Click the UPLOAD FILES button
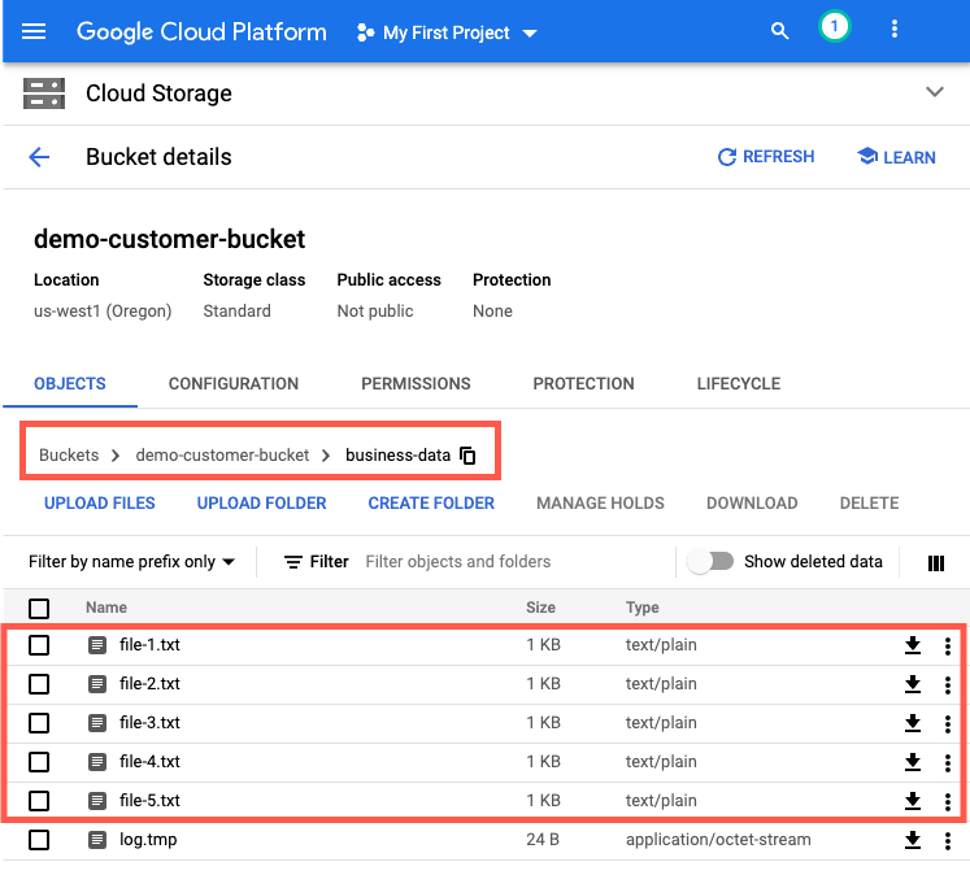 pos(99,503)
